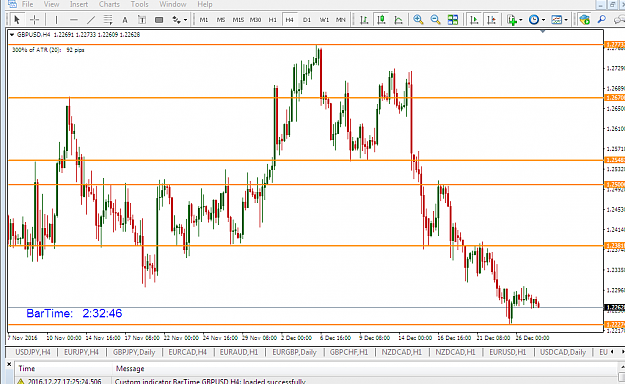
Task: Tile chart windows with the grid icon
Action: [x=453, y=20]
